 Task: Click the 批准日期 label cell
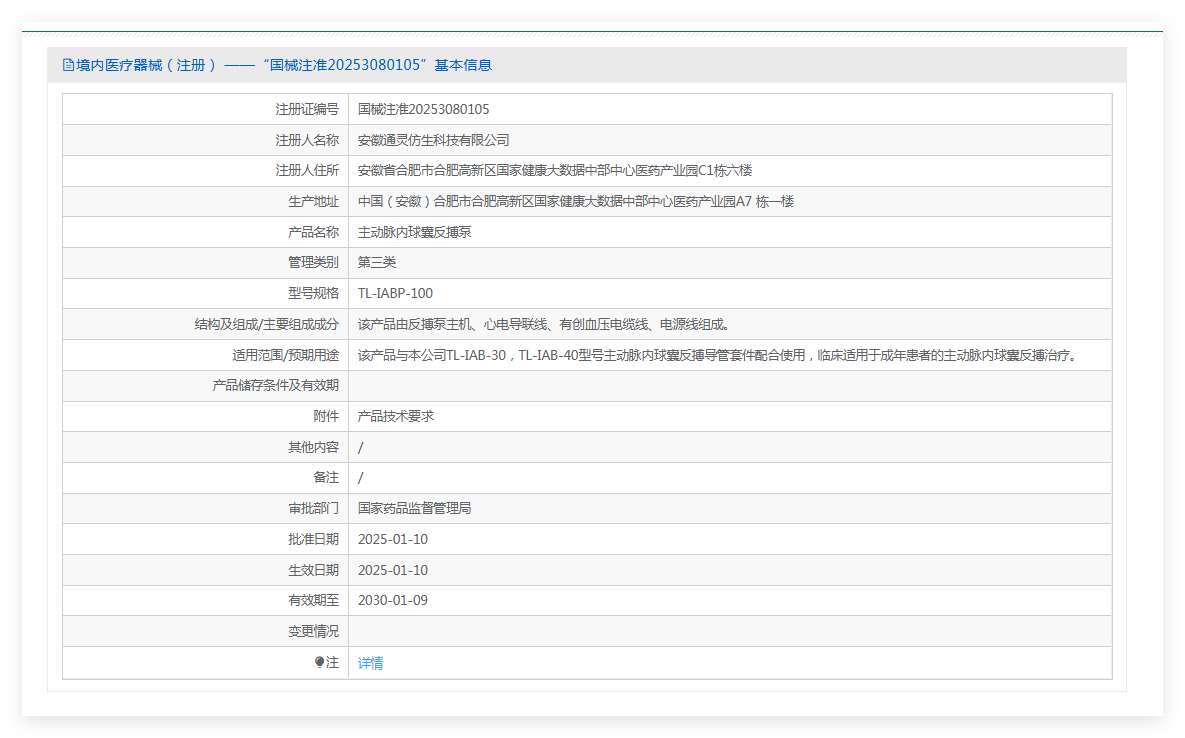(x=206, y=540)
